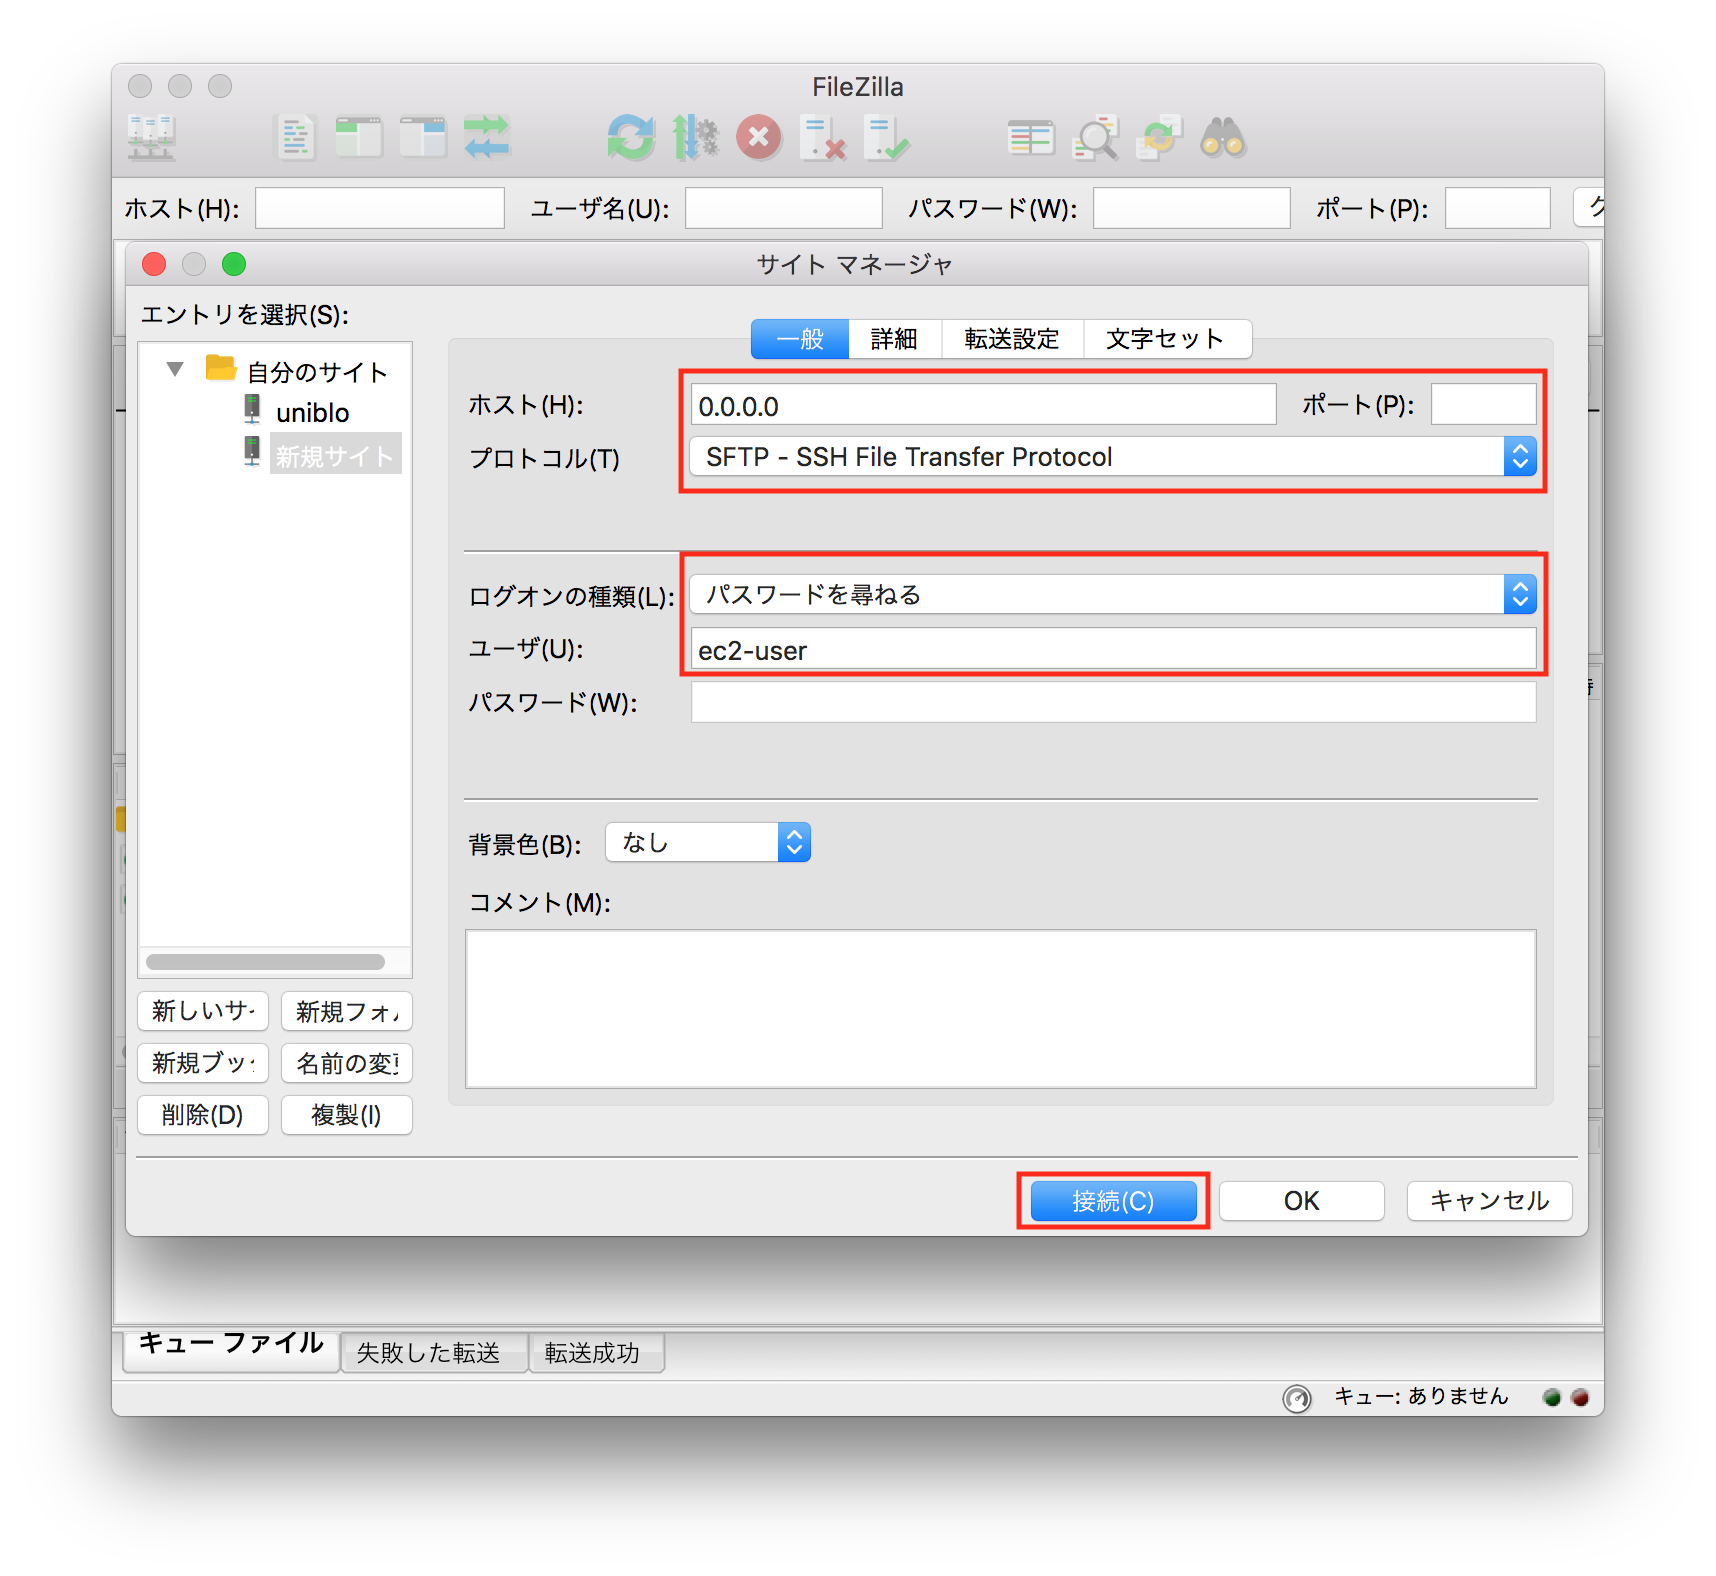Click the disconnect from server icon
The width and height of the screenshot is (1716, 1576).
823,138
